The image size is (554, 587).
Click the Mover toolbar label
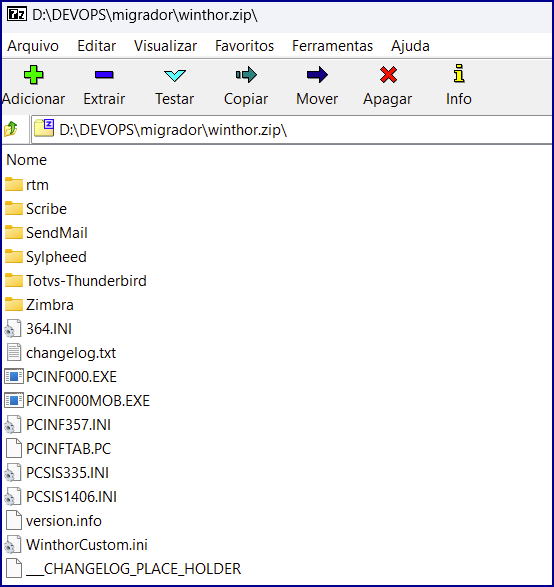click(x=317, y=99)
